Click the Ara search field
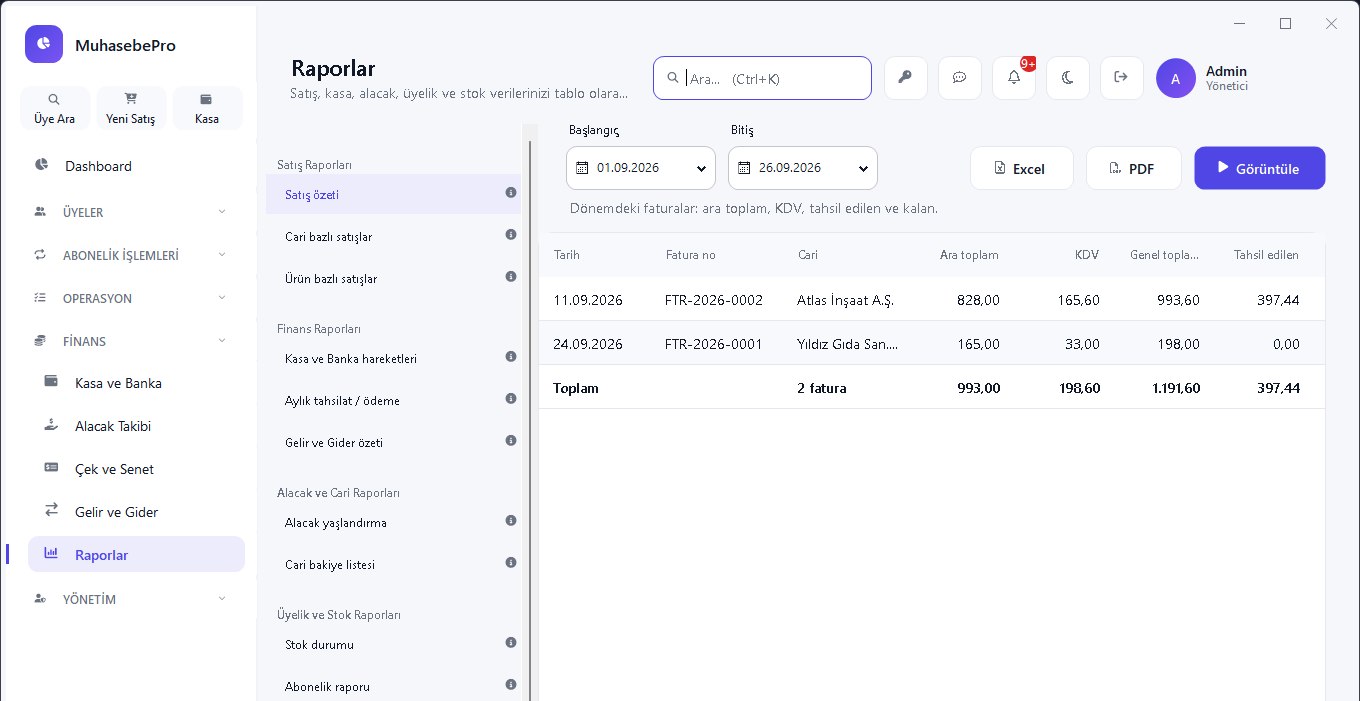1360x701 pixels. (762, 78)
